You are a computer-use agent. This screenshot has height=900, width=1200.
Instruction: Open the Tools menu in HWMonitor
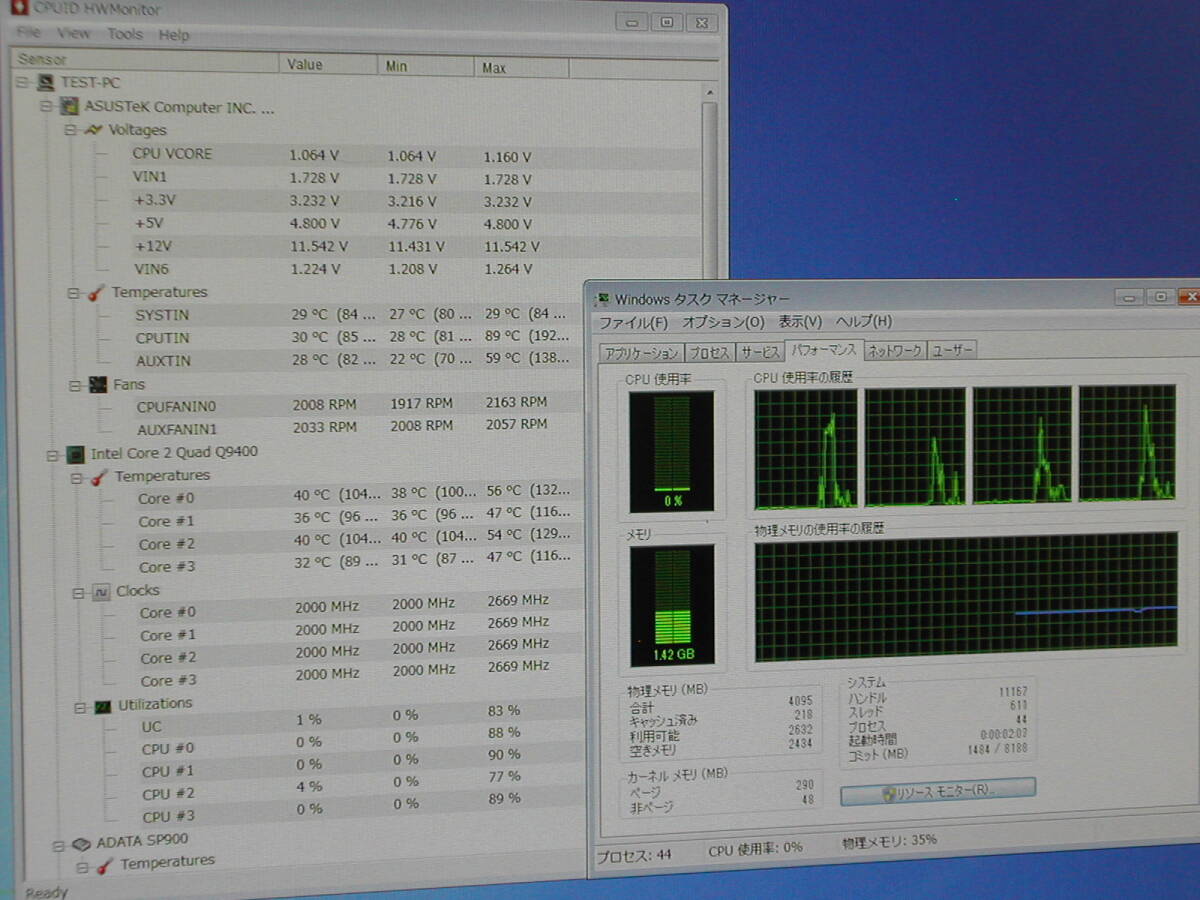pos(125,34)
